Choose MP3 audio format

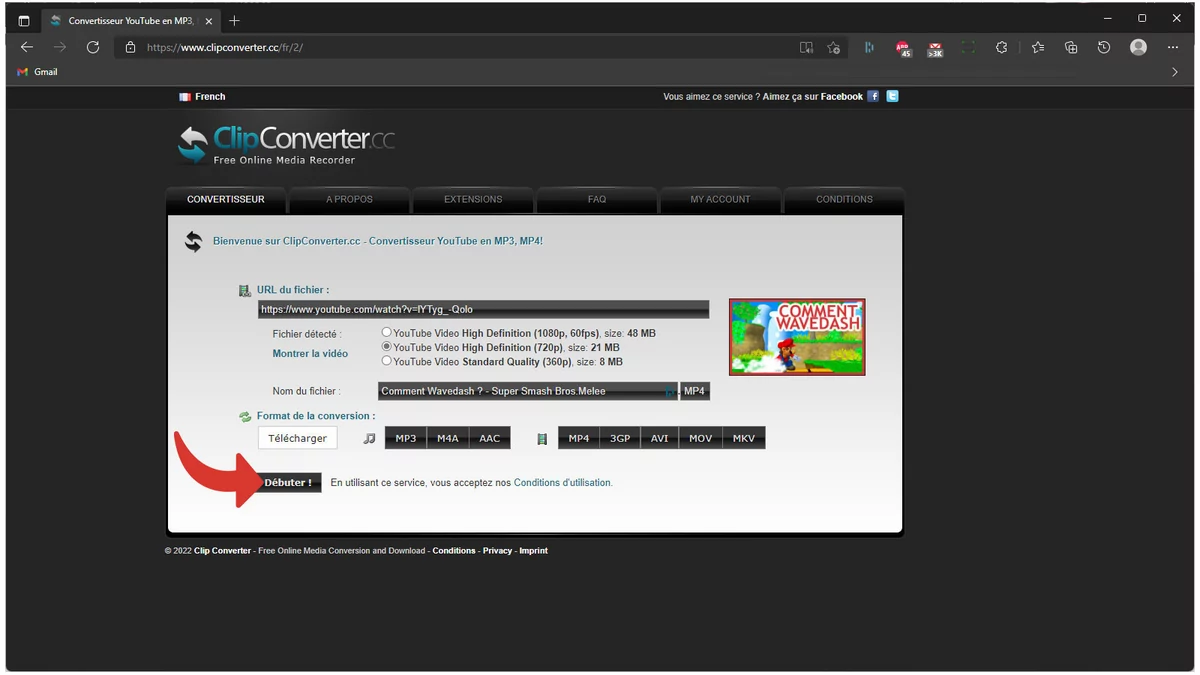click(x=405, y=438)
